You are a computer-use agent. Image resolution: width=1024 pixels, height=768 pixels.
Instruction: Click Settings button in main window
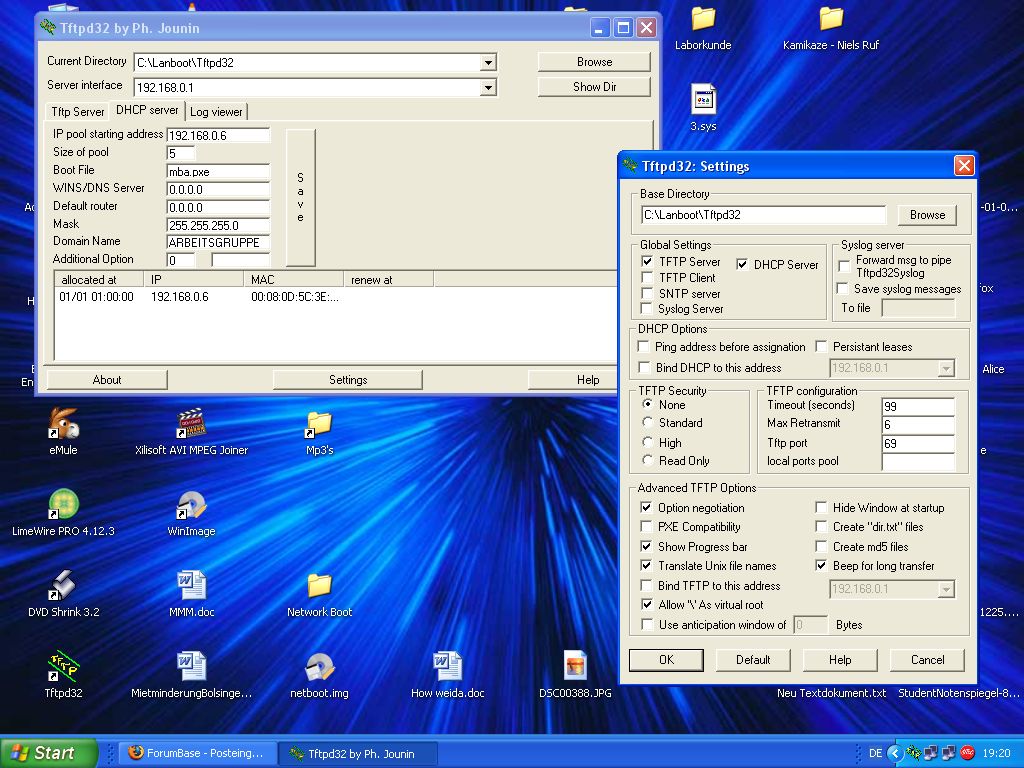347,379
